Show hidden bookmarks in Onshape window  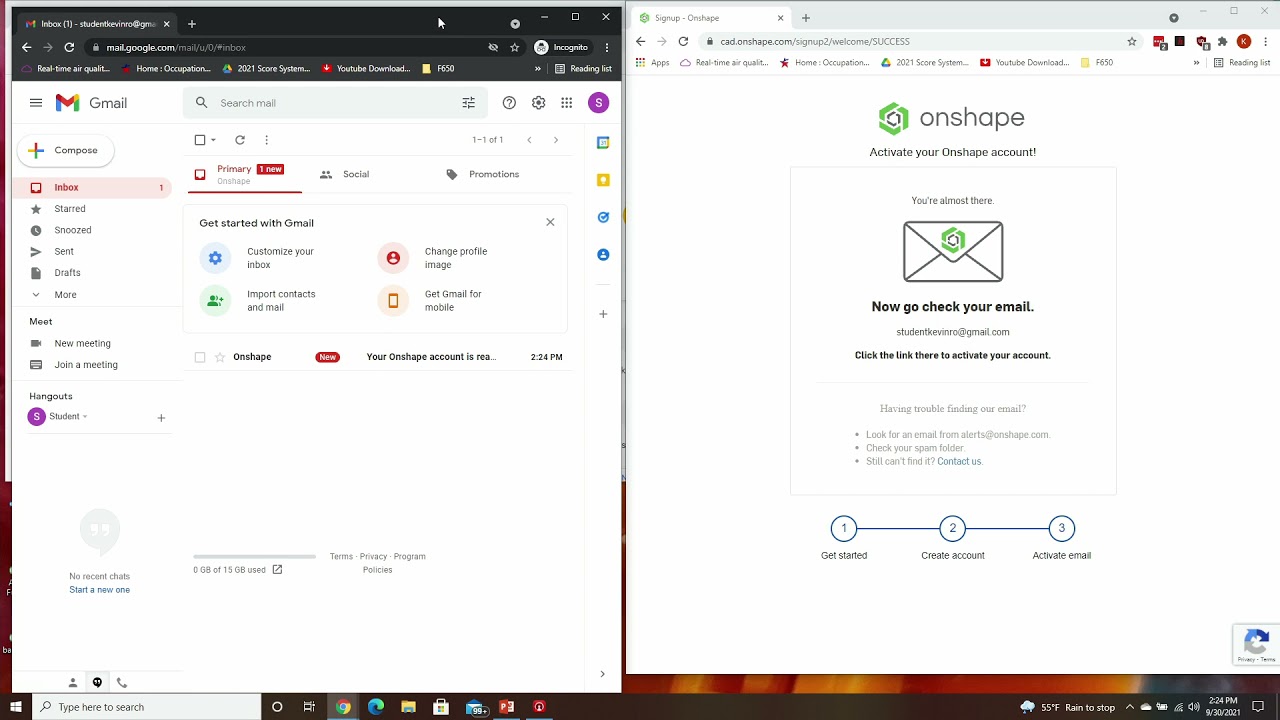(x=1196, y=62)
